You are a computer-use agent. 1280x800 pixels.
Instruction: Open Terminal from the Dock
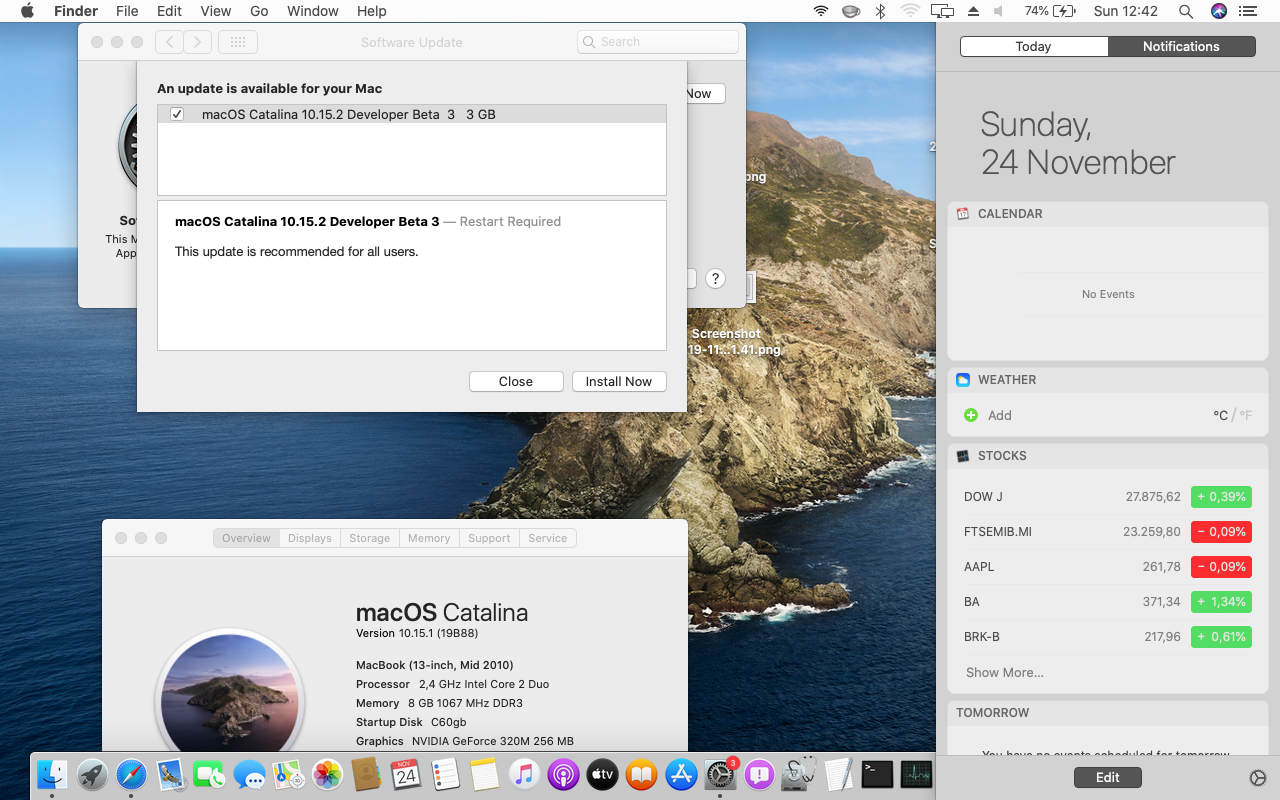877,775
